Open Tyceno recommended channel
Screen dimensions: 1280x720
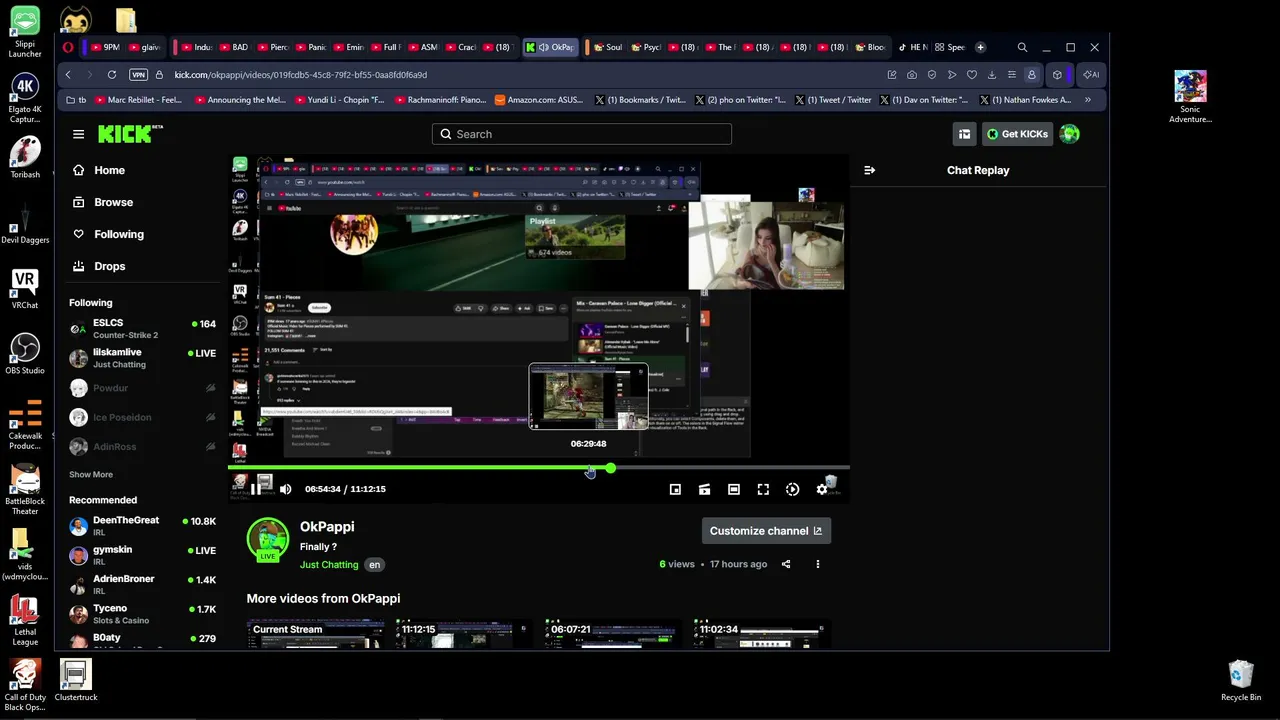142,614
